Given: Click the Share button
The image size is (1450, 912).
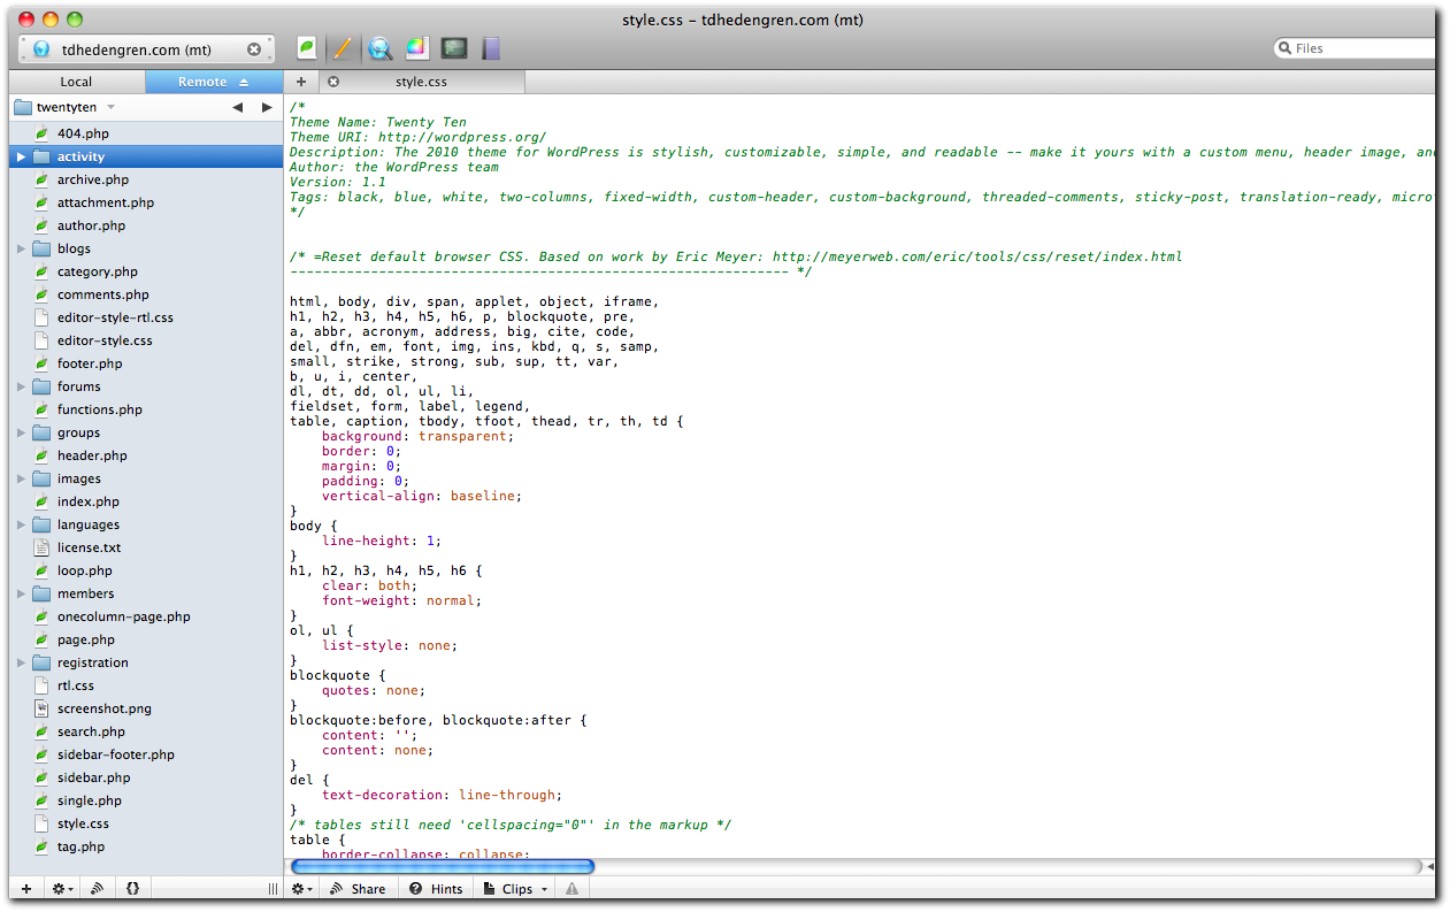Looking at the screenshot, I should [358, 889].
